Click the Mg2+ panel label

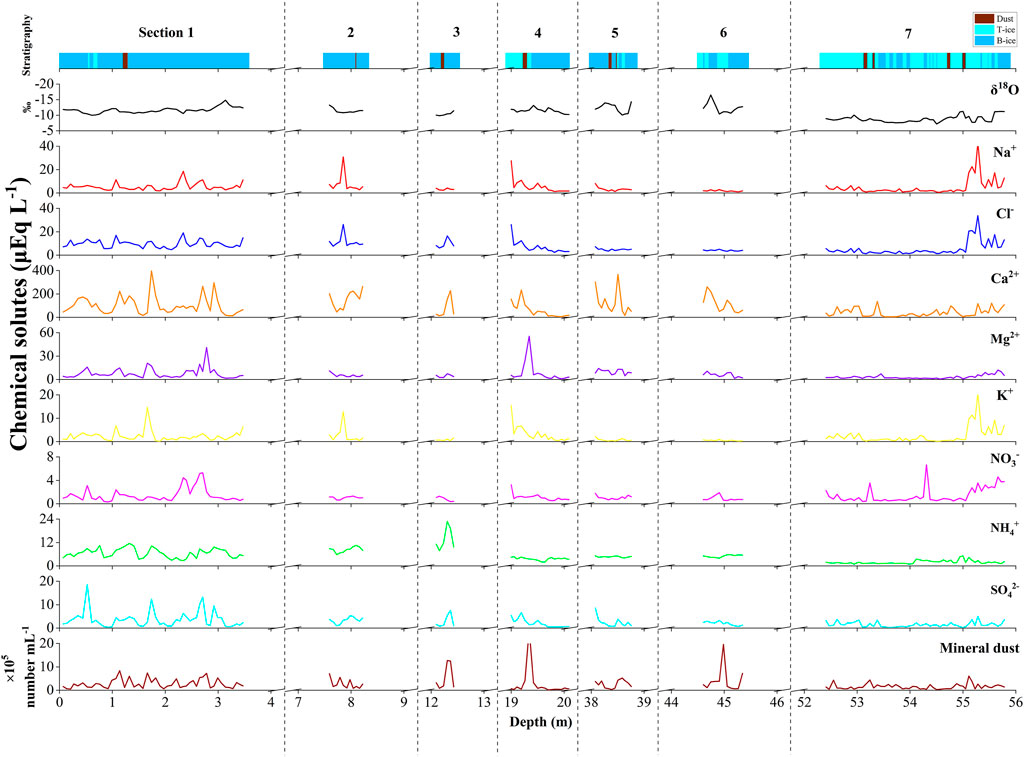1004,338
